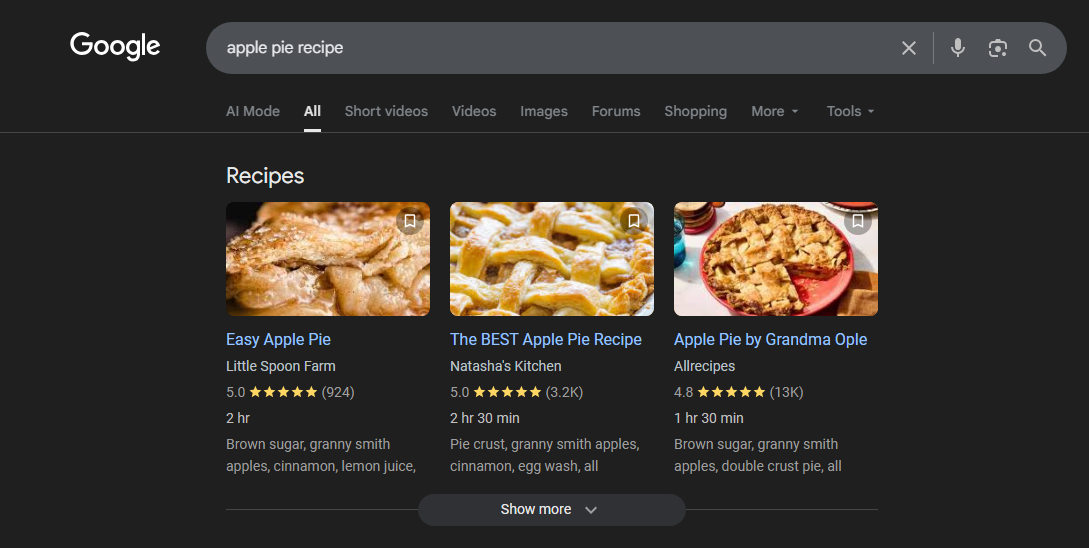This screenshot has height=548, width=1089.
Task: Click the magnifying glass search icon
Action: tap(1038, 48)
